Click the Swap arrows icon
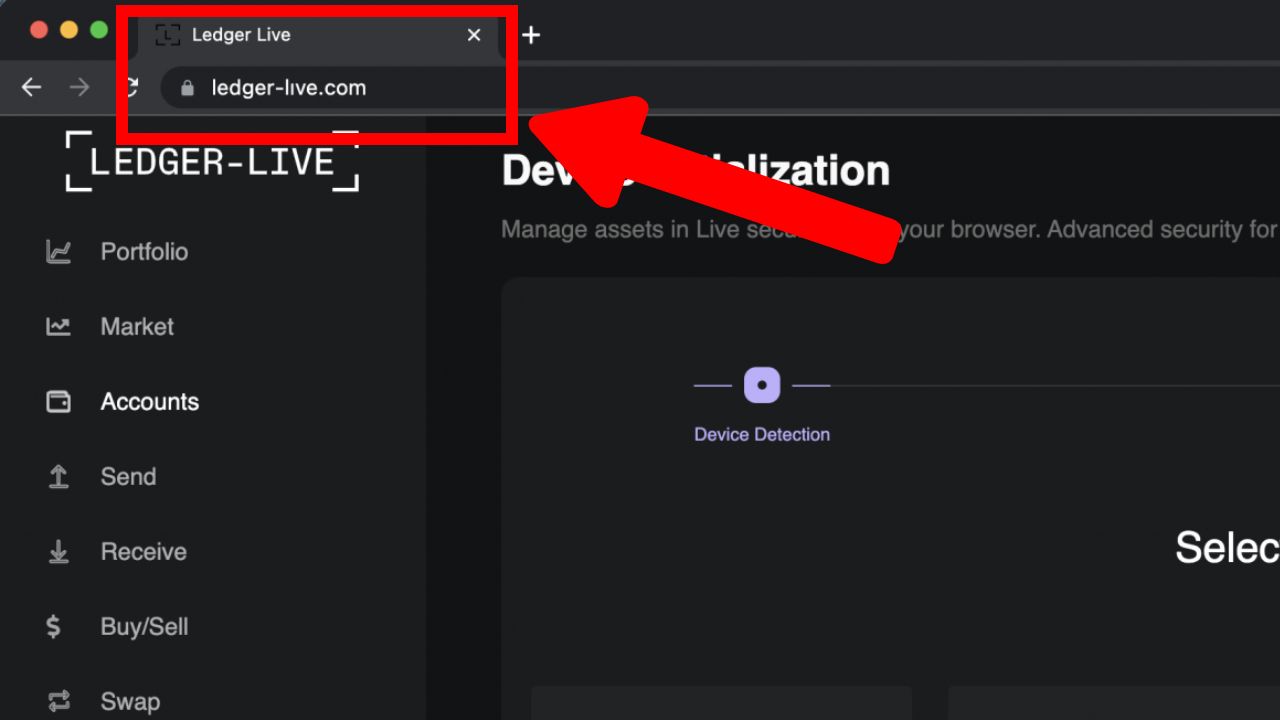This screenshot has height=720, width=1280. [58, 700]
